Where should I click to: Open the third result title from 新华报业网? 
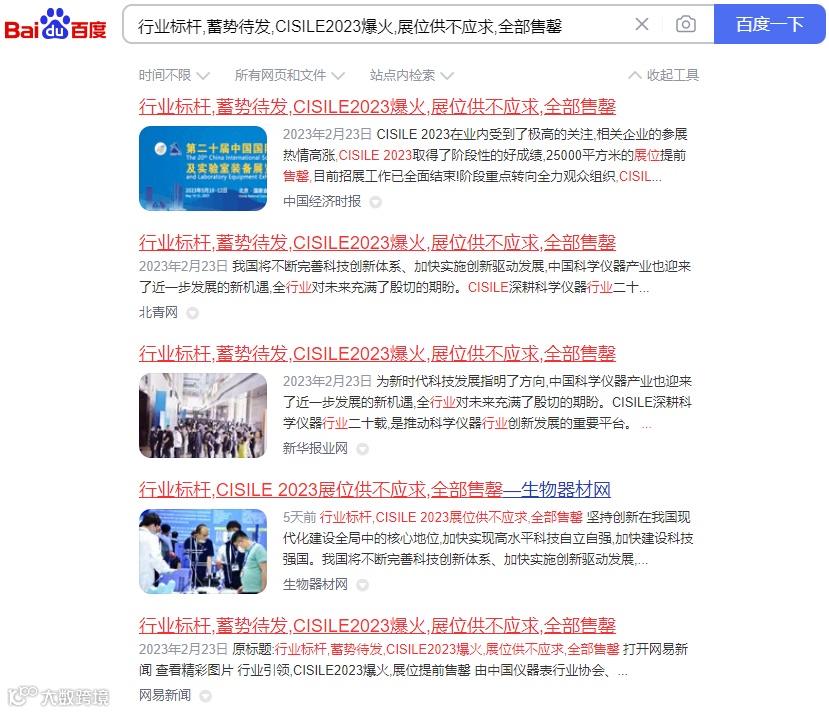tap(377, 354)
